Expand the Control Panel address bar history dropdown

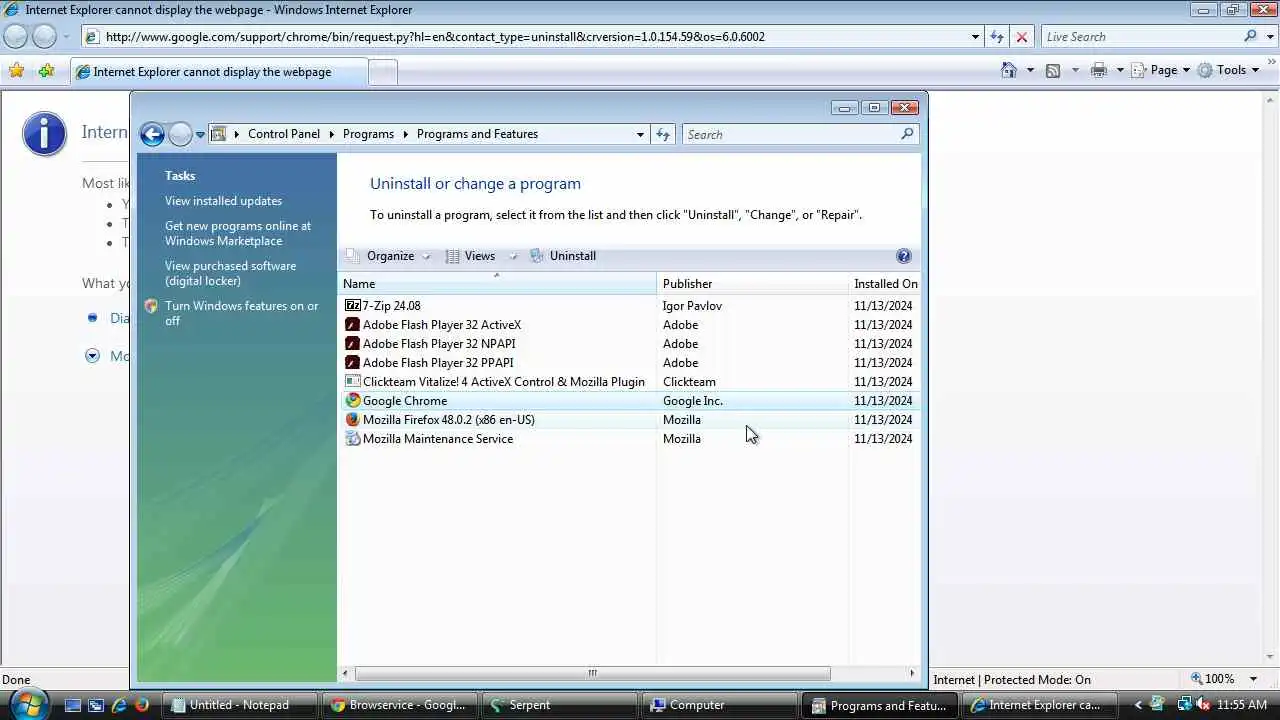tap(640, 134)
